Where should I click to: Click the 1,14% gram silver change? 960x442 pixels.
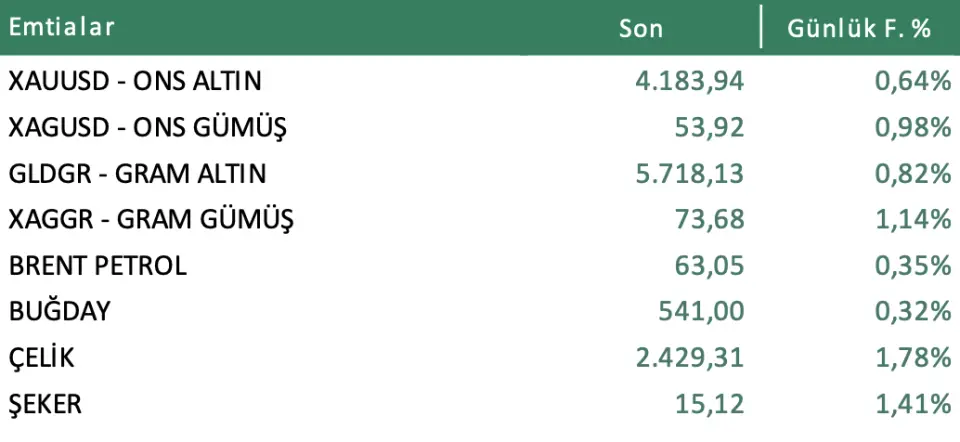coord(912,219)
